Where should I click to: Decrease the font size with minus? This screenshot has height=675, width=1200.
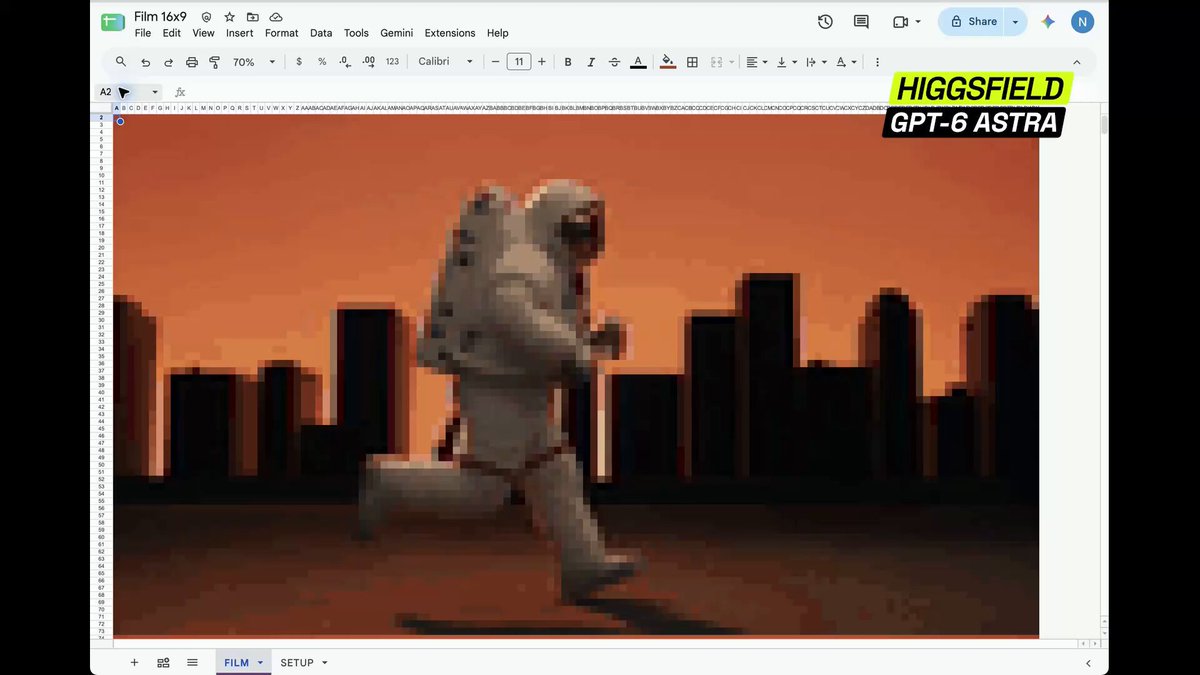coord(495,62)
